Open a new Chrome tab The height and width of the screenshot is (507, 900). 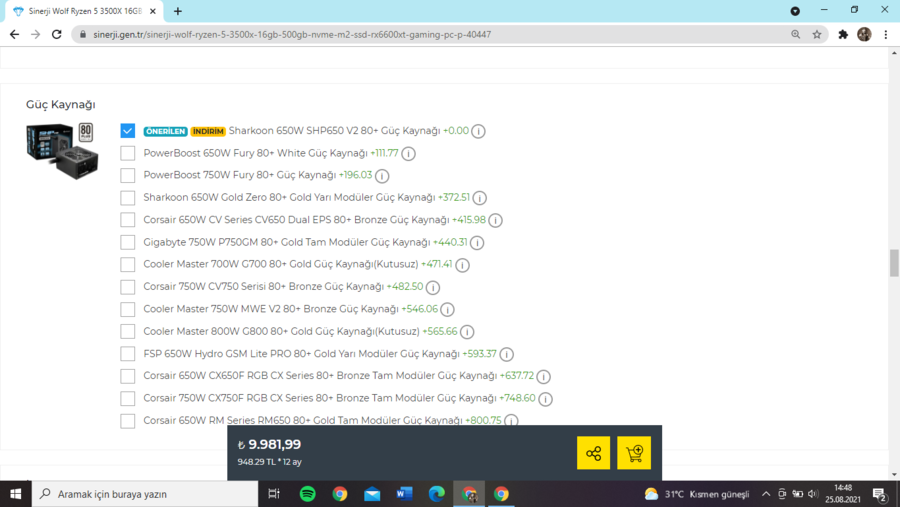coord(178,11)
